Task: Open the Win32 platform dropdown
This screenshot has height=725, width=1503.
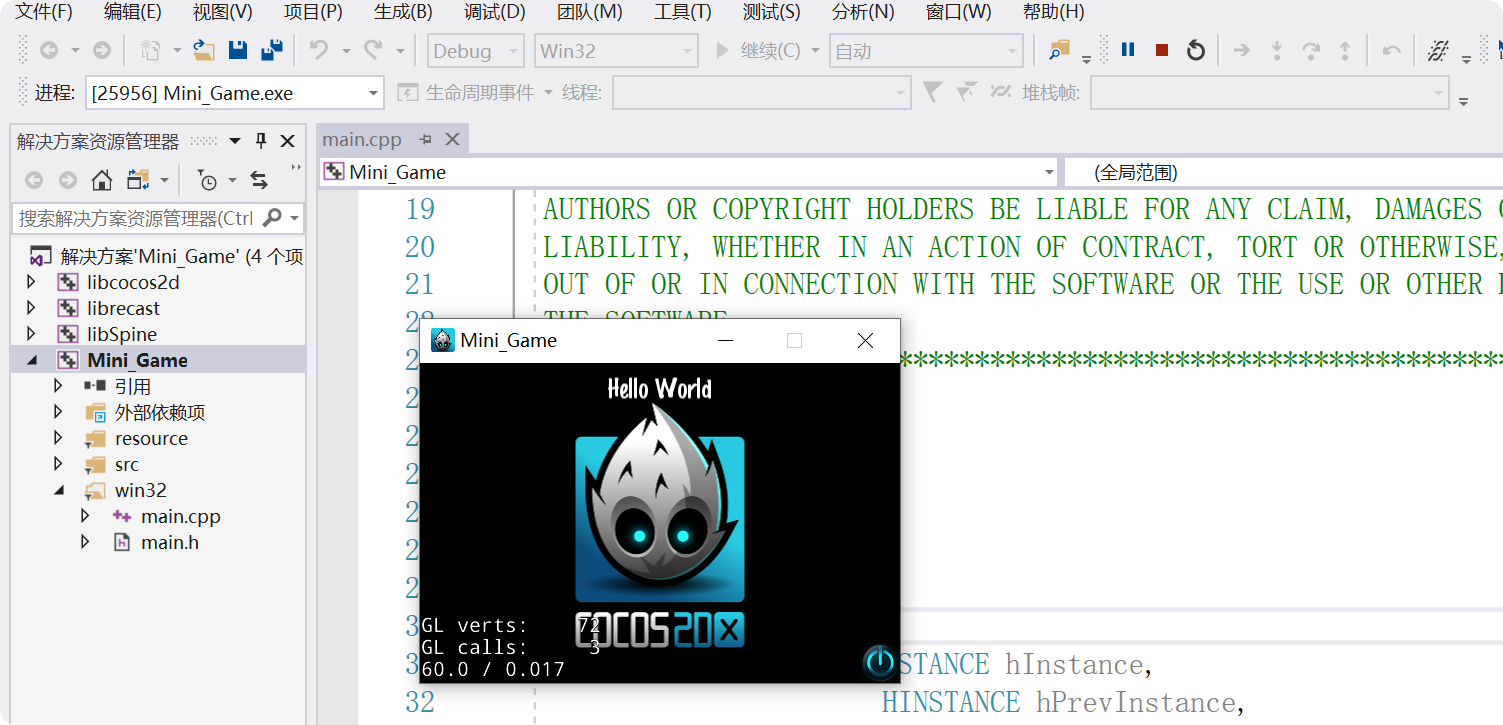Action: [616, 51]
